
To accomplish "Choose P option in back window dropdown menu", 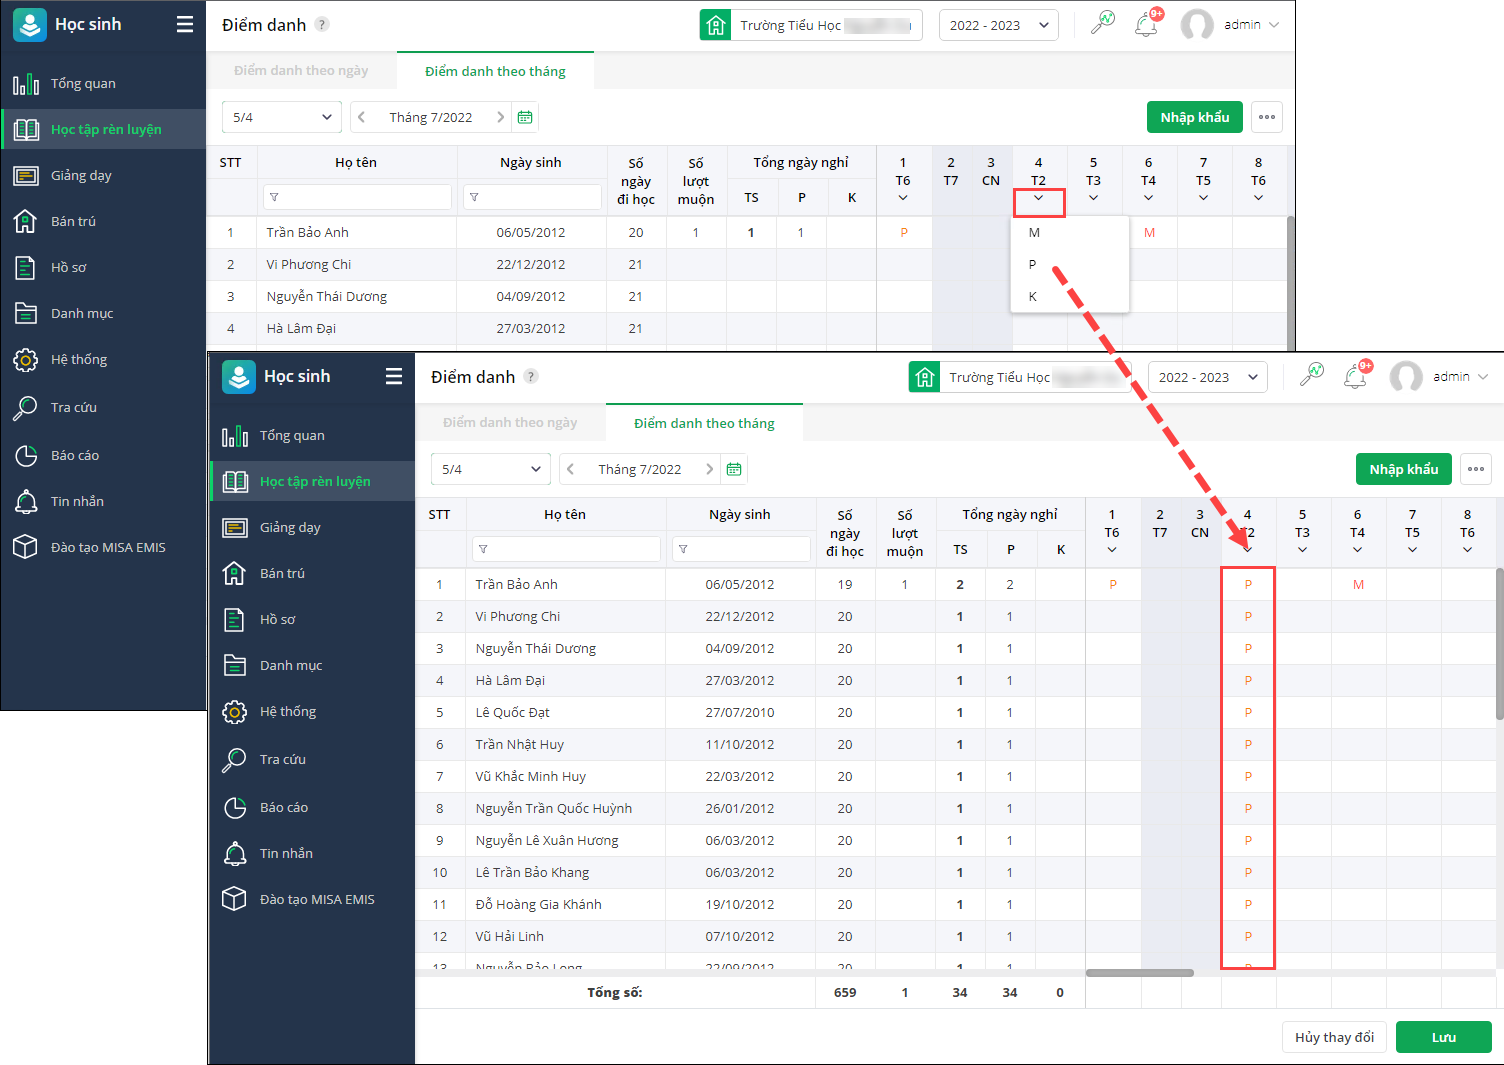I will point(1070,264).
